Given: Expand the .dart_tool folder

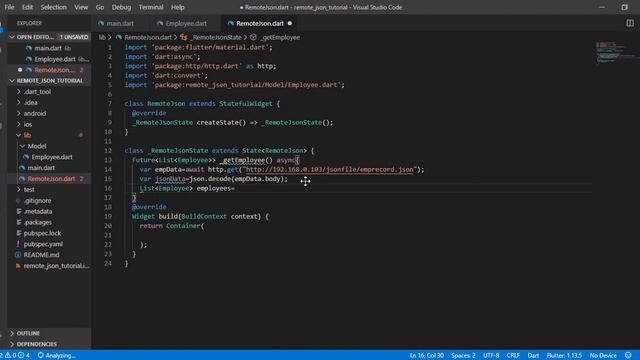Looking at the screenshot, I should pos(18,92).
